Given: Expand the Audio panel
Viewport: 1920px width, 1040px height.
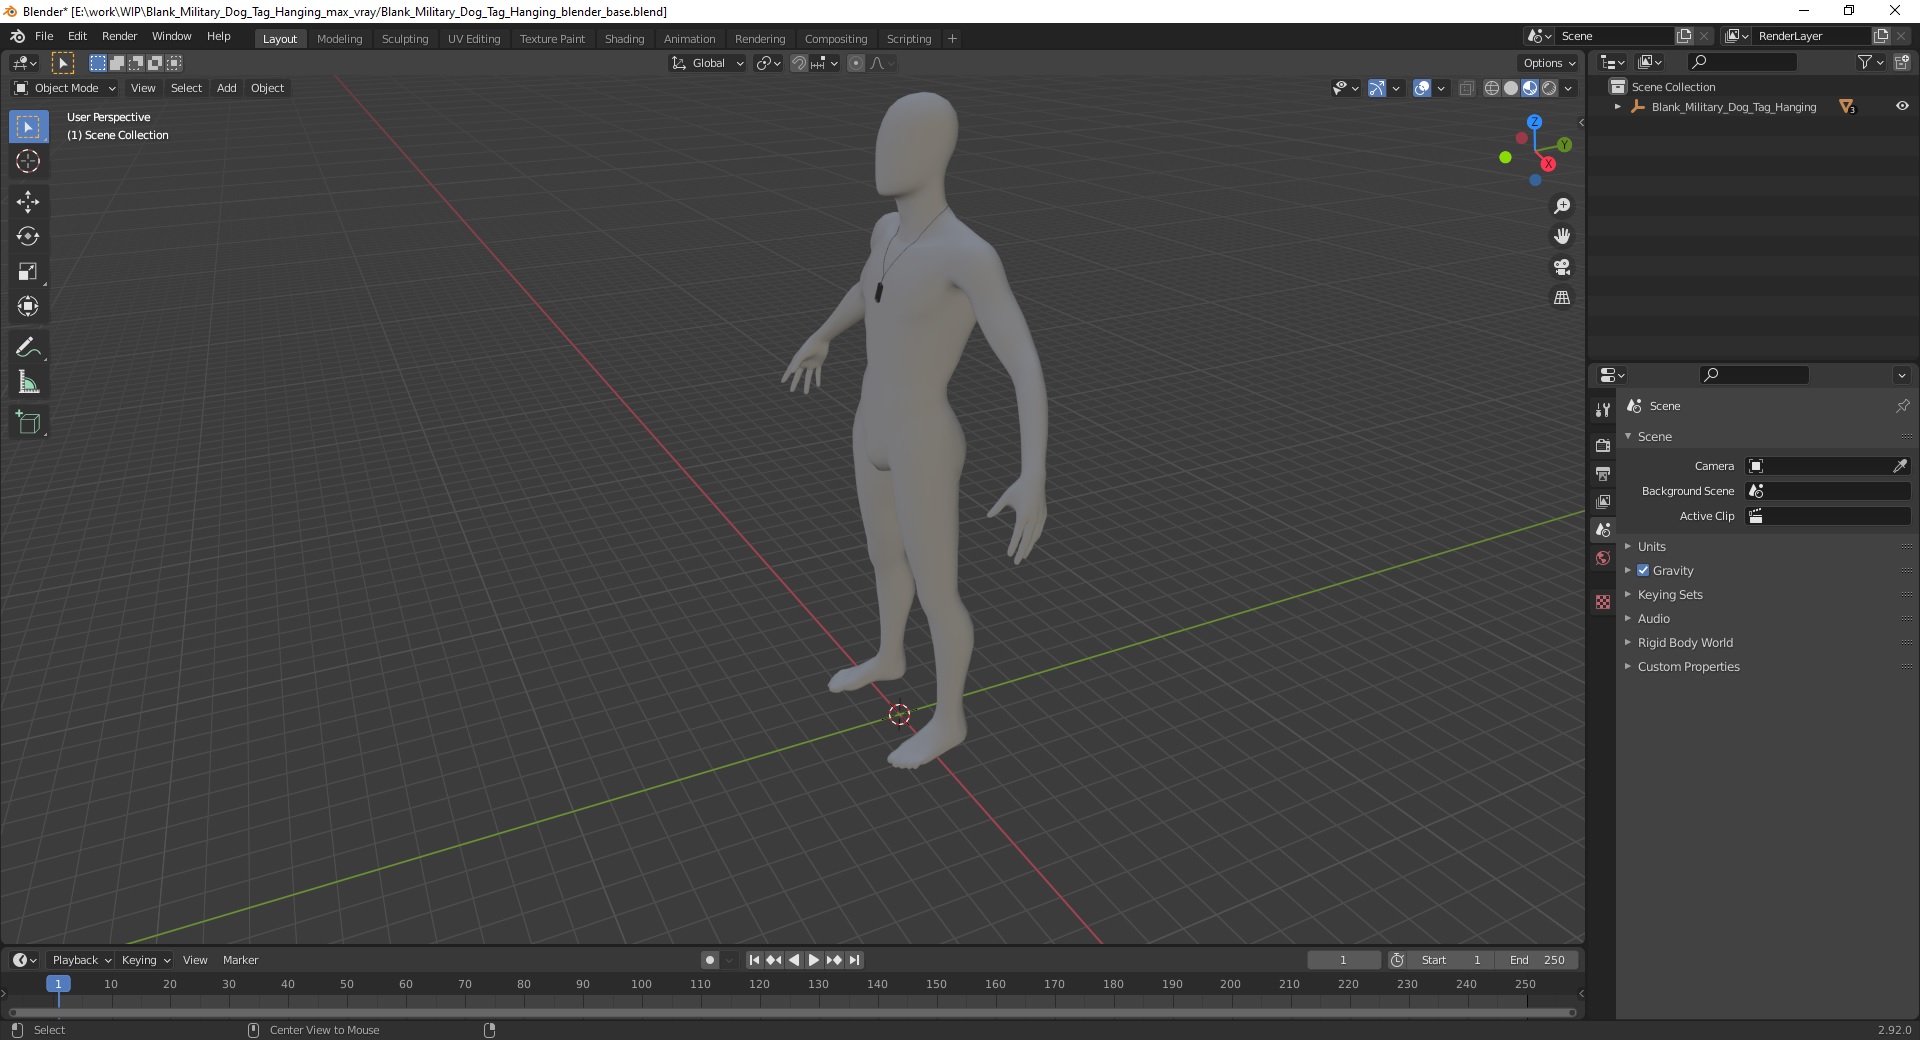Looking at the screenshot, I should pyautogui.click(x=1654, y=618).
